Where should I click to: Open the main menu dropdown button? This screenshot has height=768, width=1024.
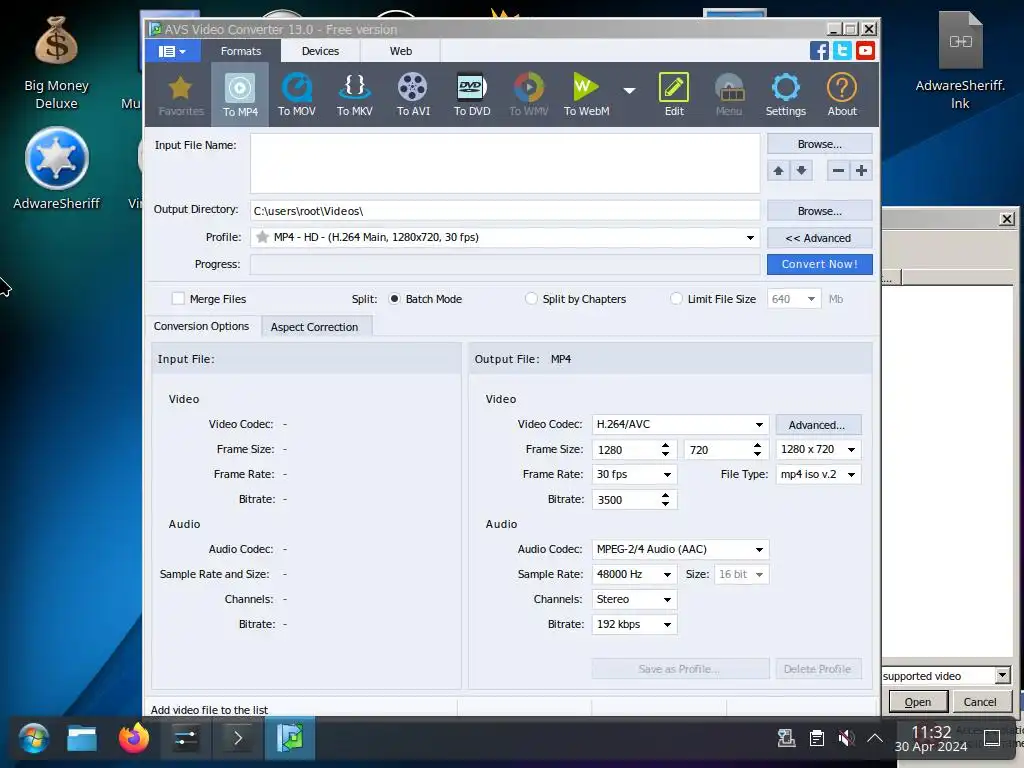pyautogui.click(x=172, y=51)
